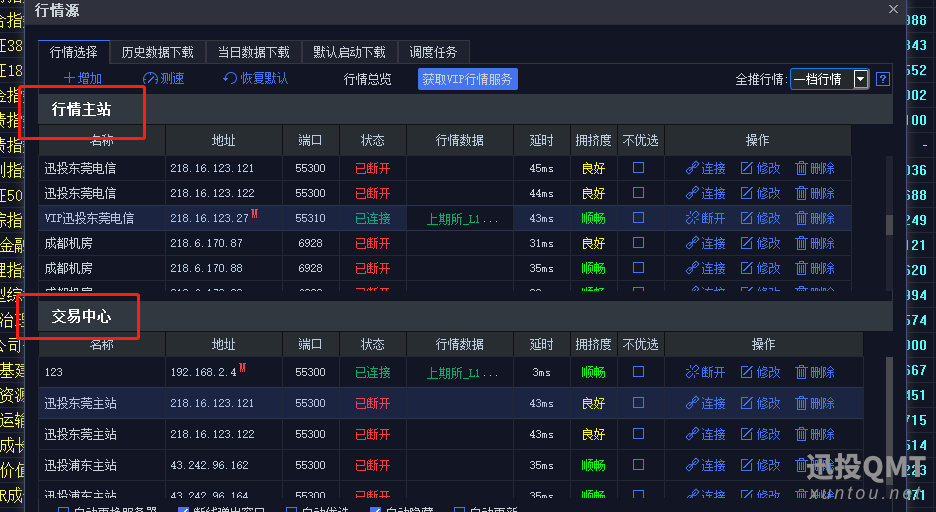This screenshot has width=936, height=512.
Task: Open the 行情总览 overview
Action: click(x=368, y=79)
